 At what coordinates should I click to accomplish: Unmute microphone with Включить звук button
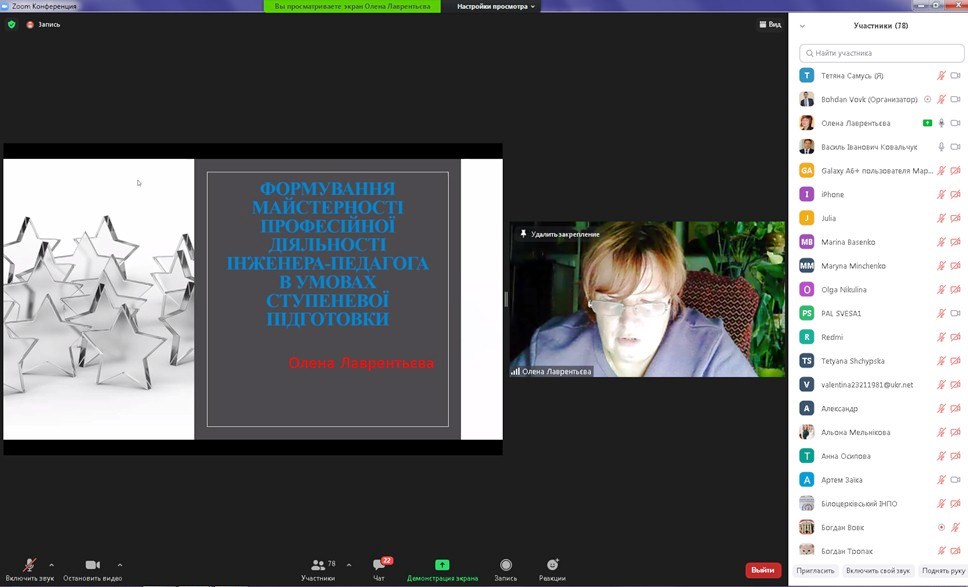pos(30,566)
